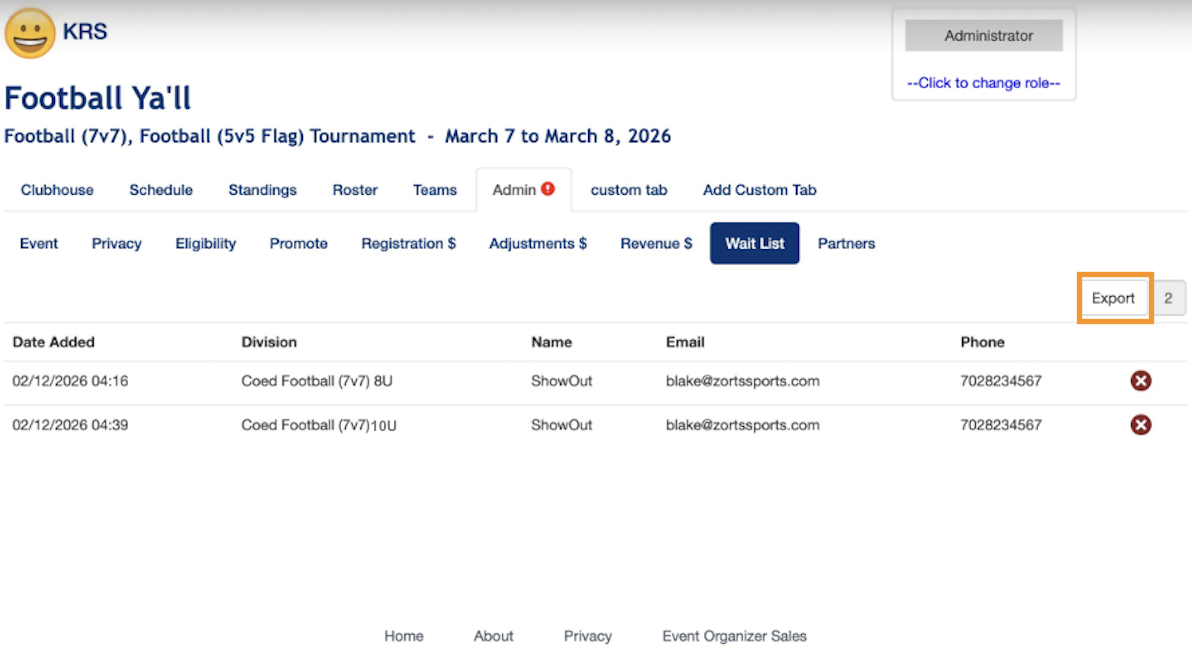Select Add Custom Tab
Viewport: 1192px width, 668px height.
(x=759, y=190)
